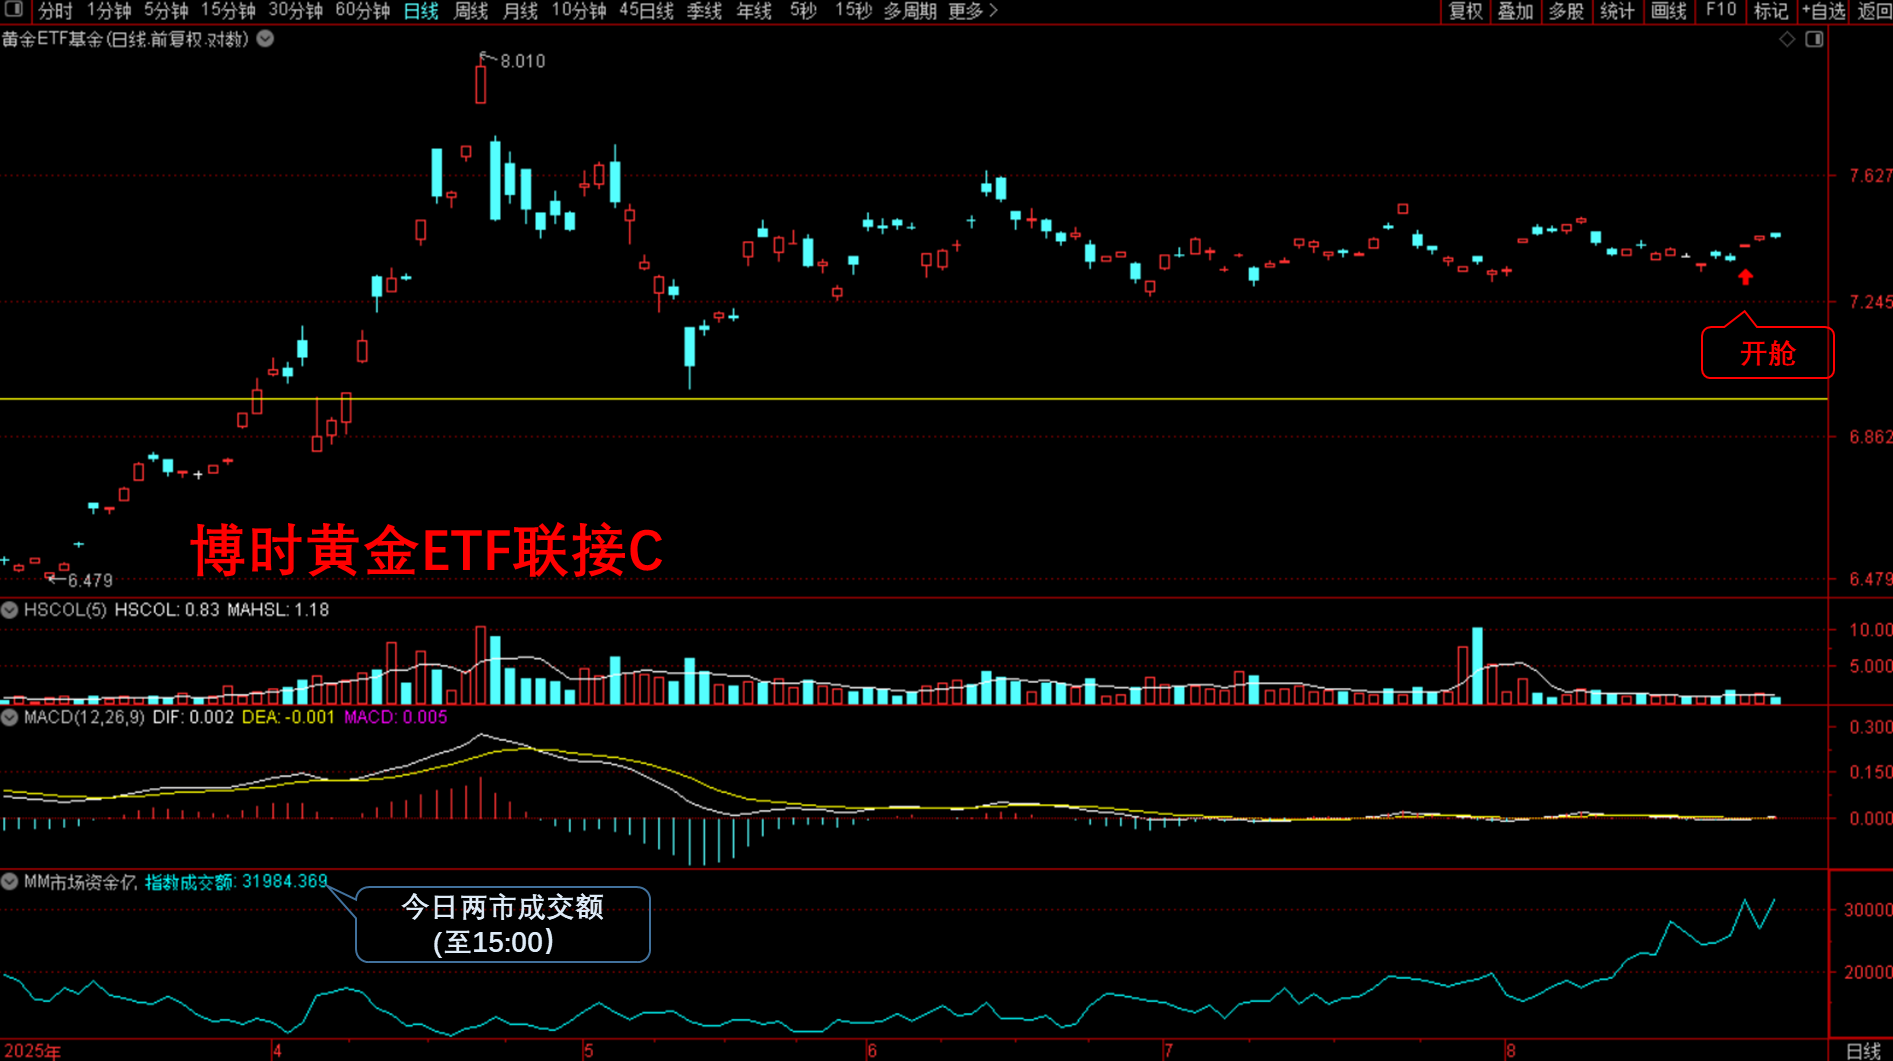Add to watchlist with +自选
1893x1061 pixels.
(x=1823, y=11)
